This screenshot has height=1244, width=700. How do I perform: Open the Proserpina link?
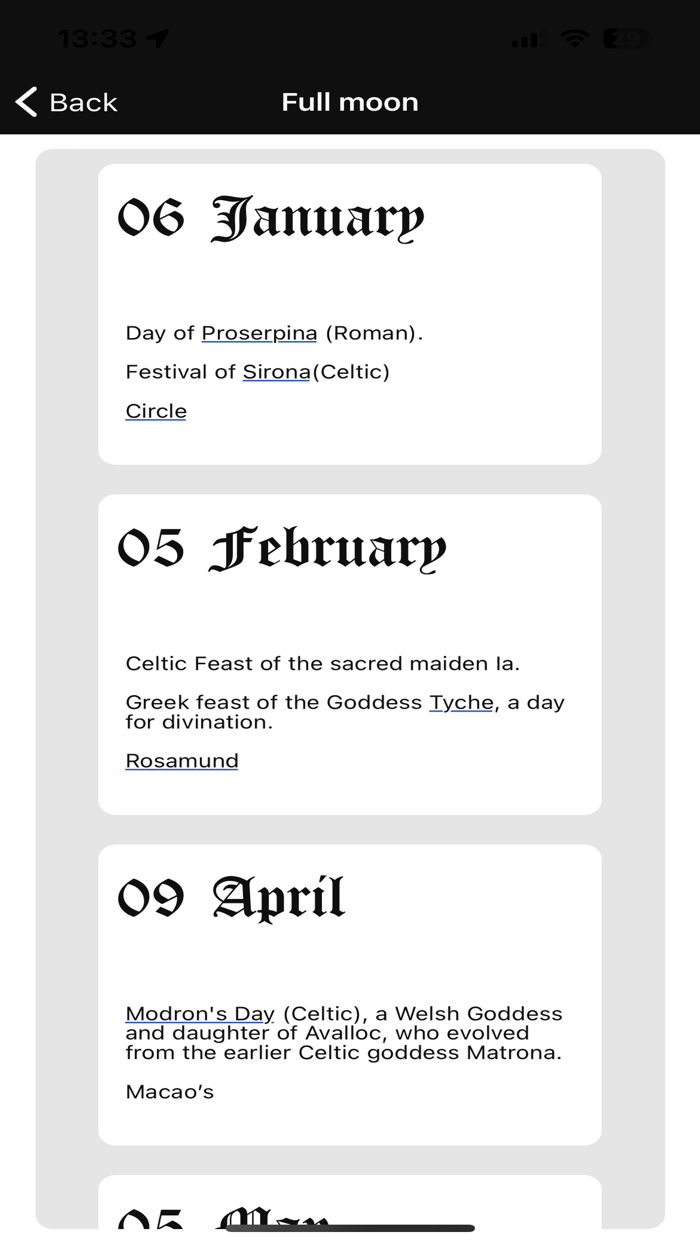[x=259, y=332]
